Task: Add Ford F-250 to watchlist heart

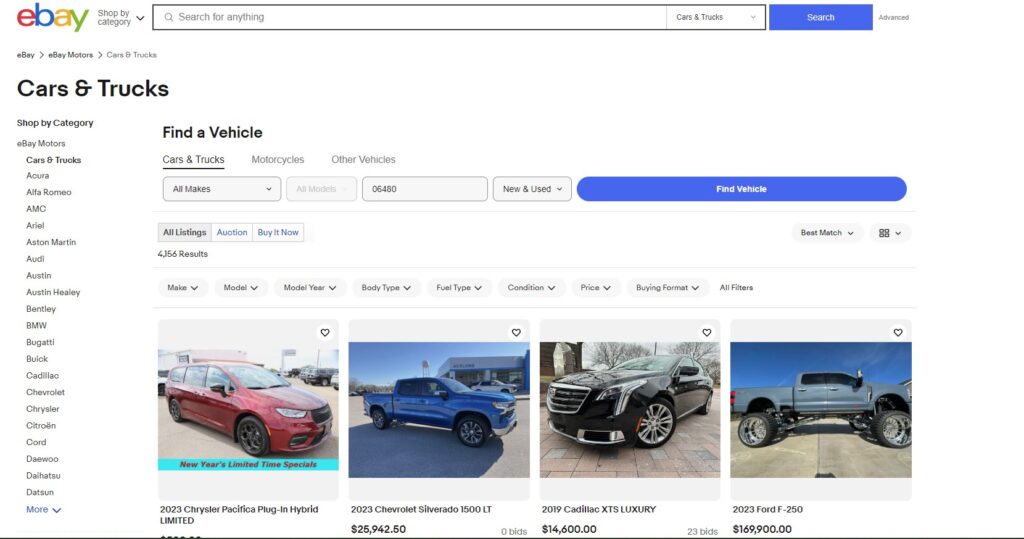Action: click(x=898, y=332)
